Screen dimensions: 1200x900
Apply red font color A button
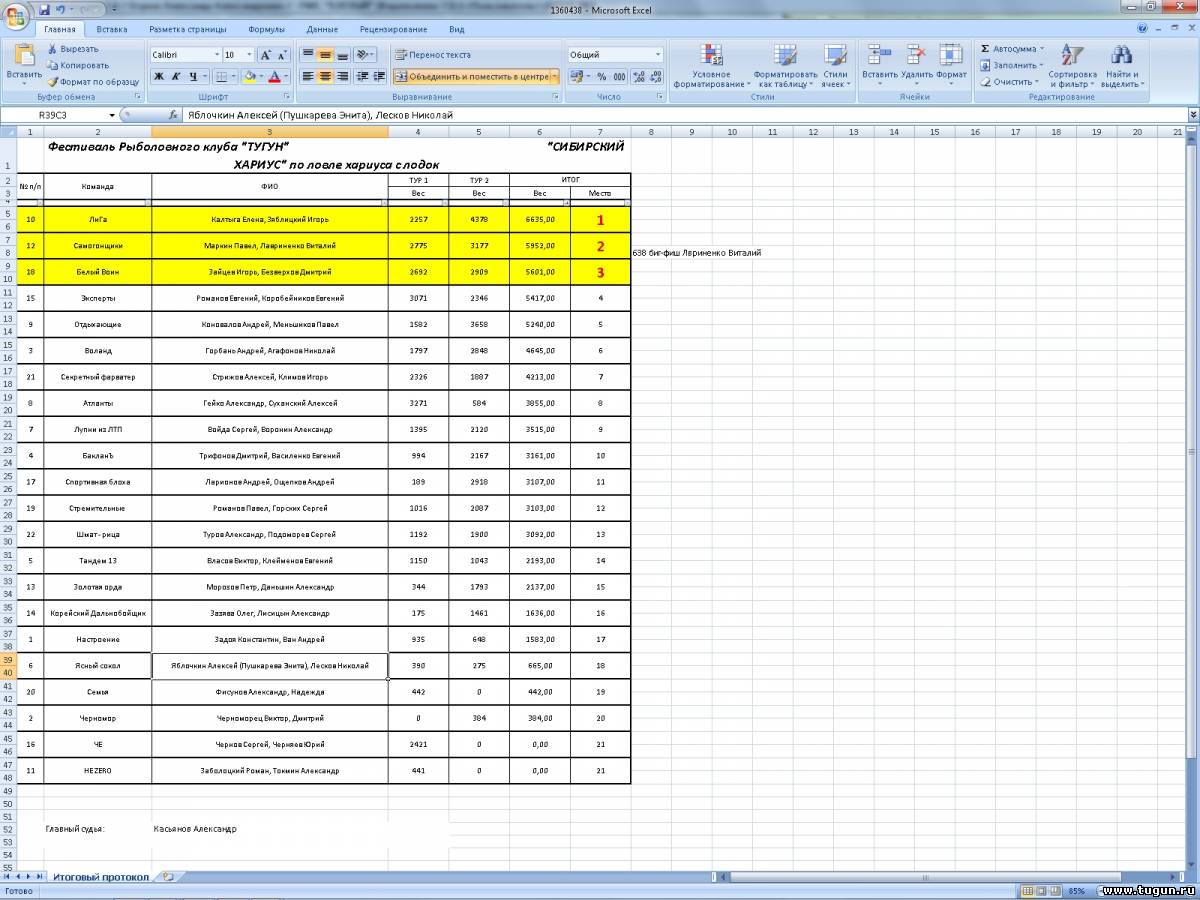(275, 76)
